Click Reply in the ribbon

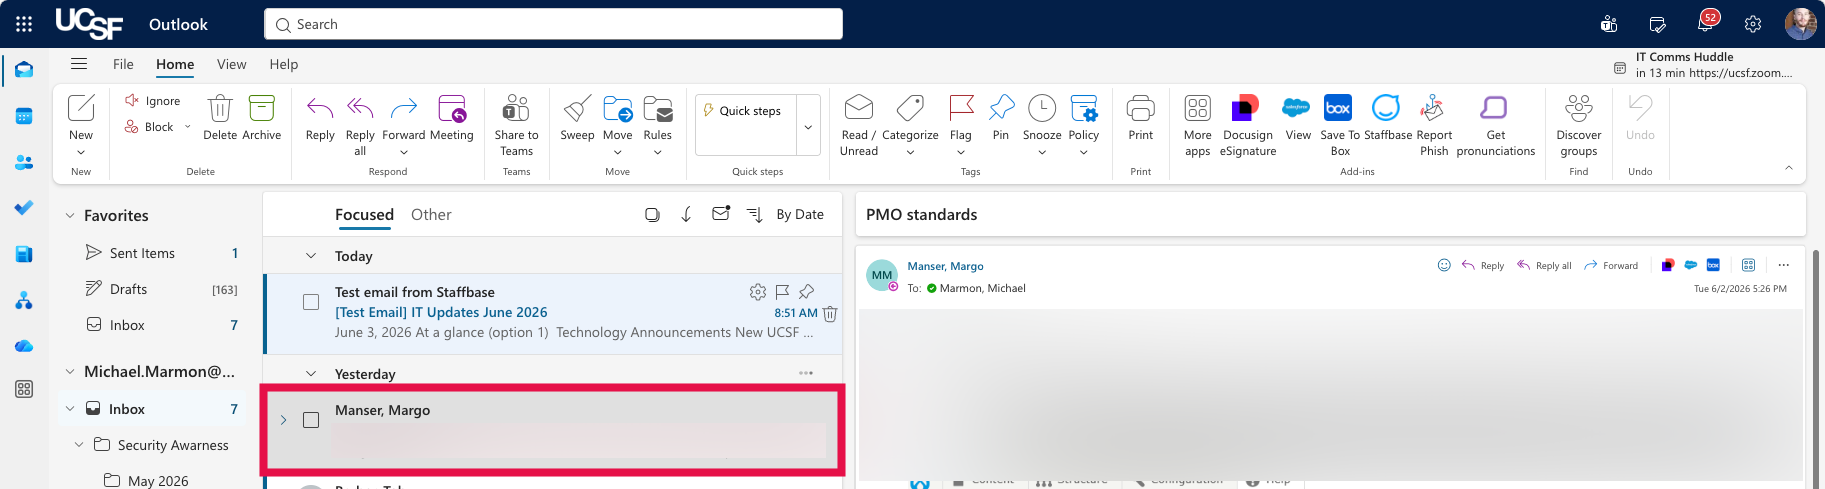320,117
